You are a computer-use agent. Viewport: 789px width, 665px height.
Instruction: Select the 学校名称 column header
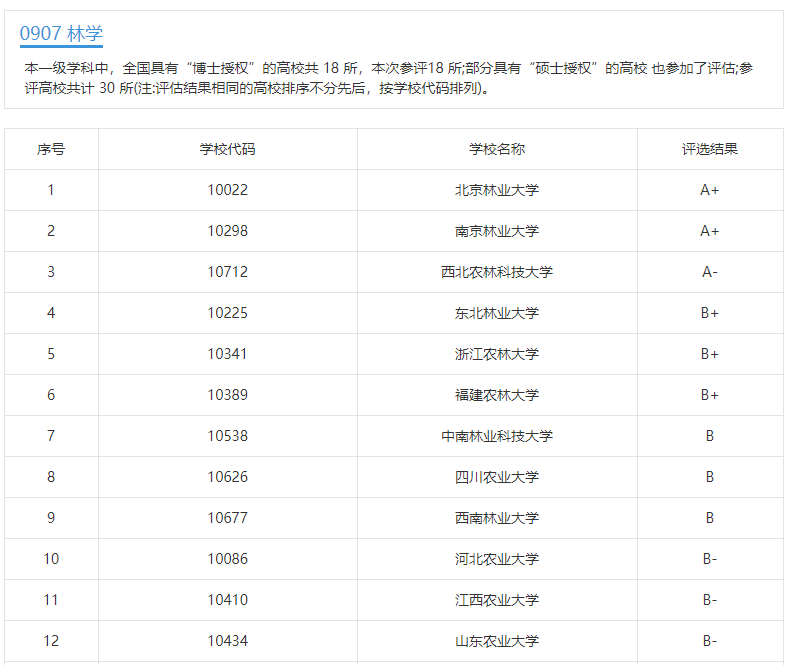497,149
